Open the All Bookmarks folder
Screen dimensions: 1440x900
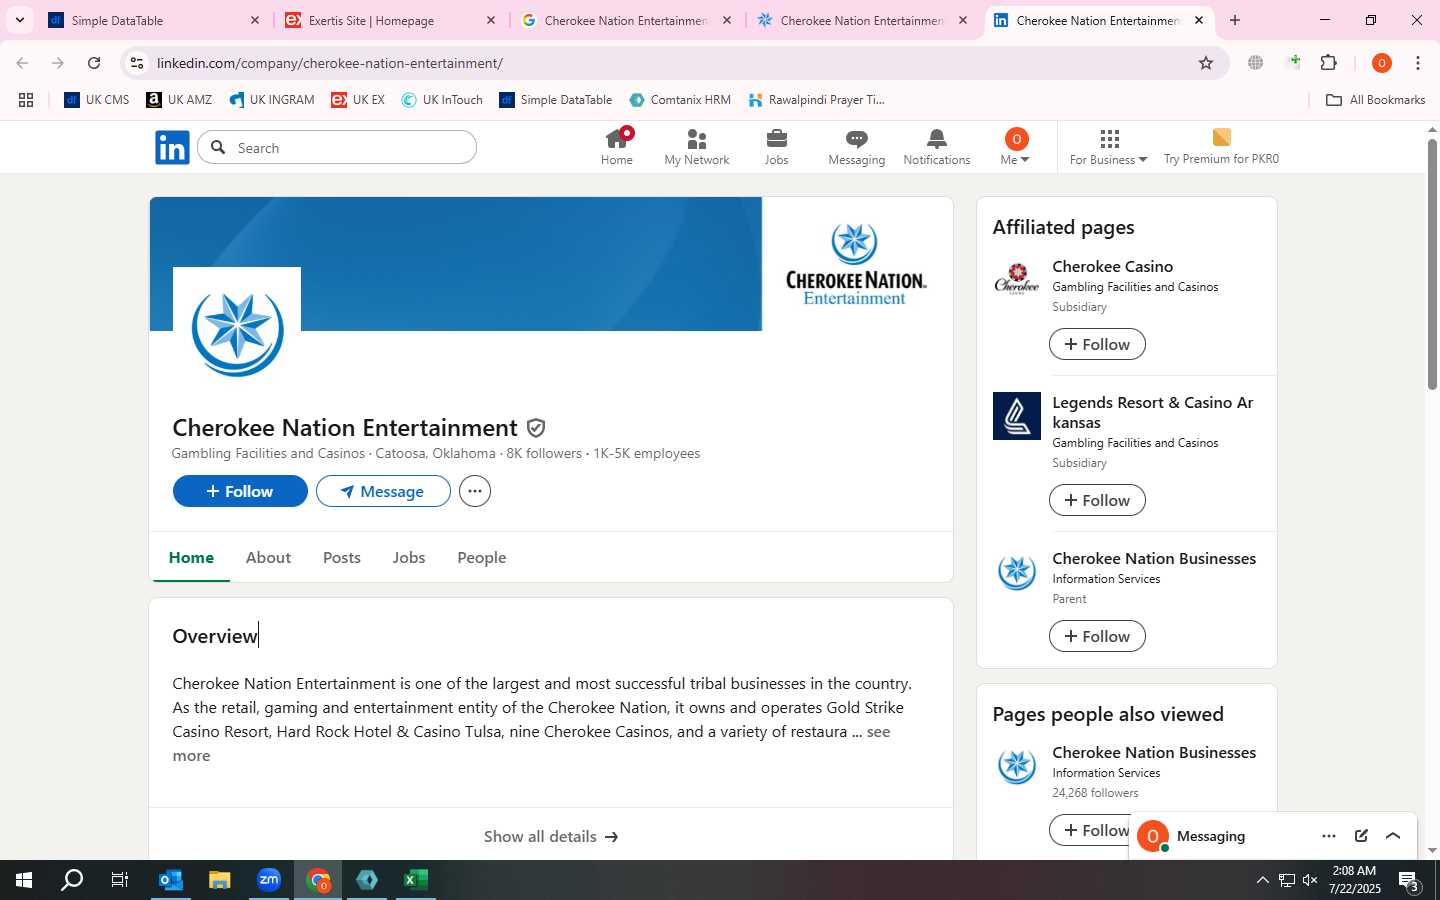[x=1375, y=100]
